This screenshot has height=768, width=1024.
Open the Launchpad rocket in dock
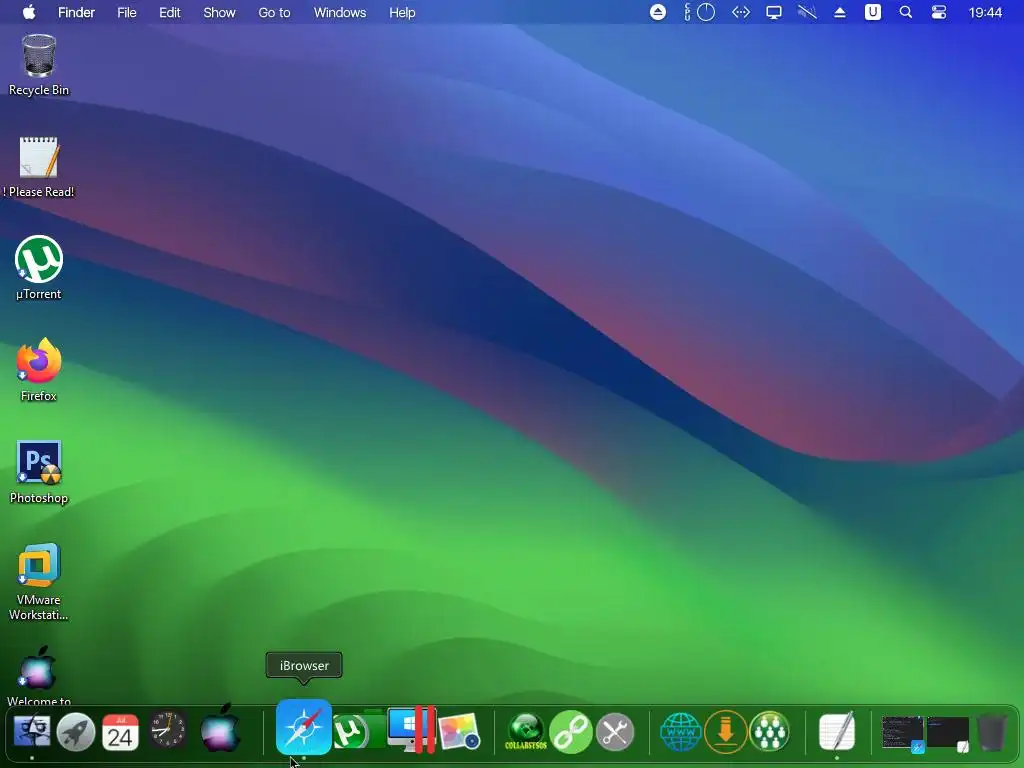click(x=76, y=731)
